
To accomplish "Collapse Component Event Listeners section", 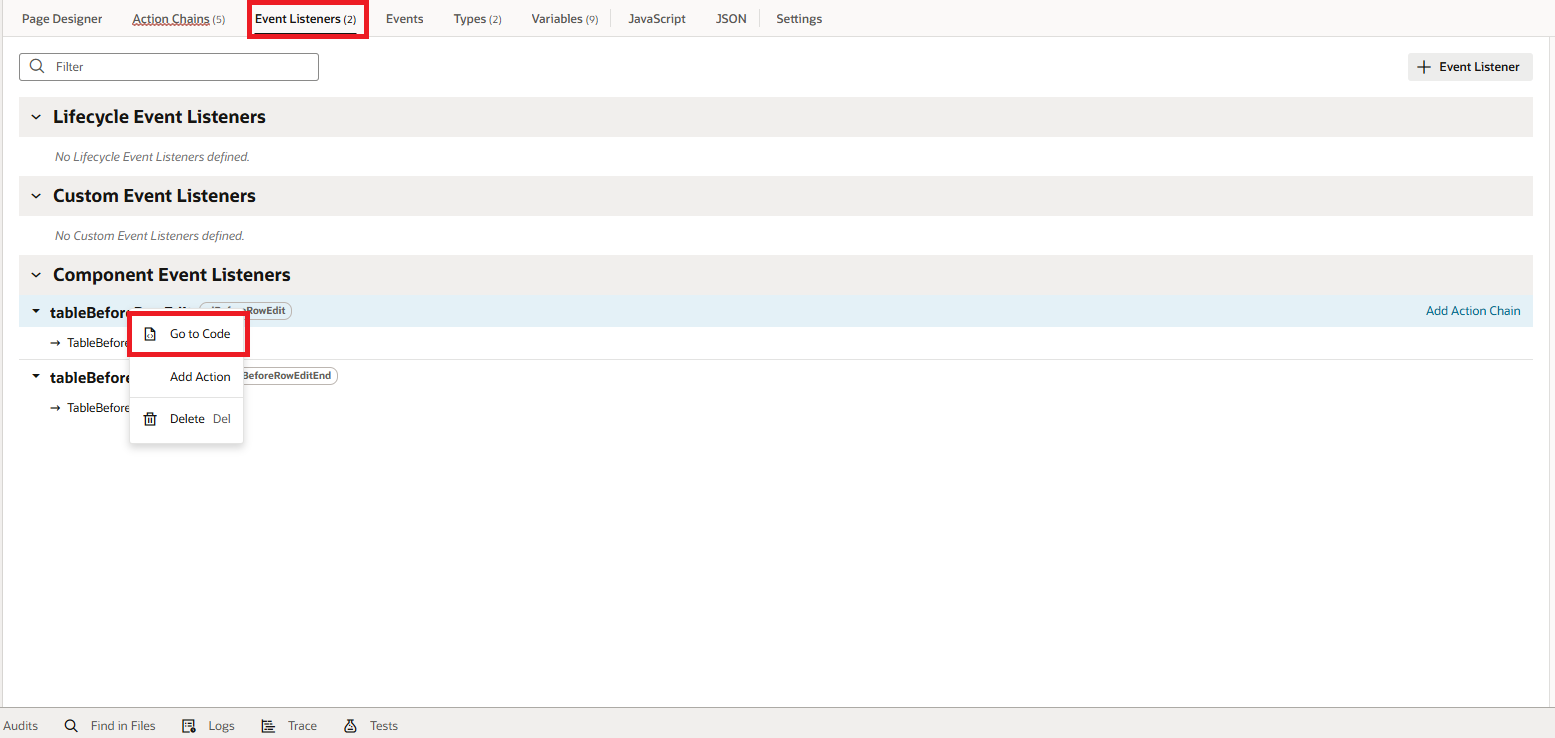I will coord(36,275).
